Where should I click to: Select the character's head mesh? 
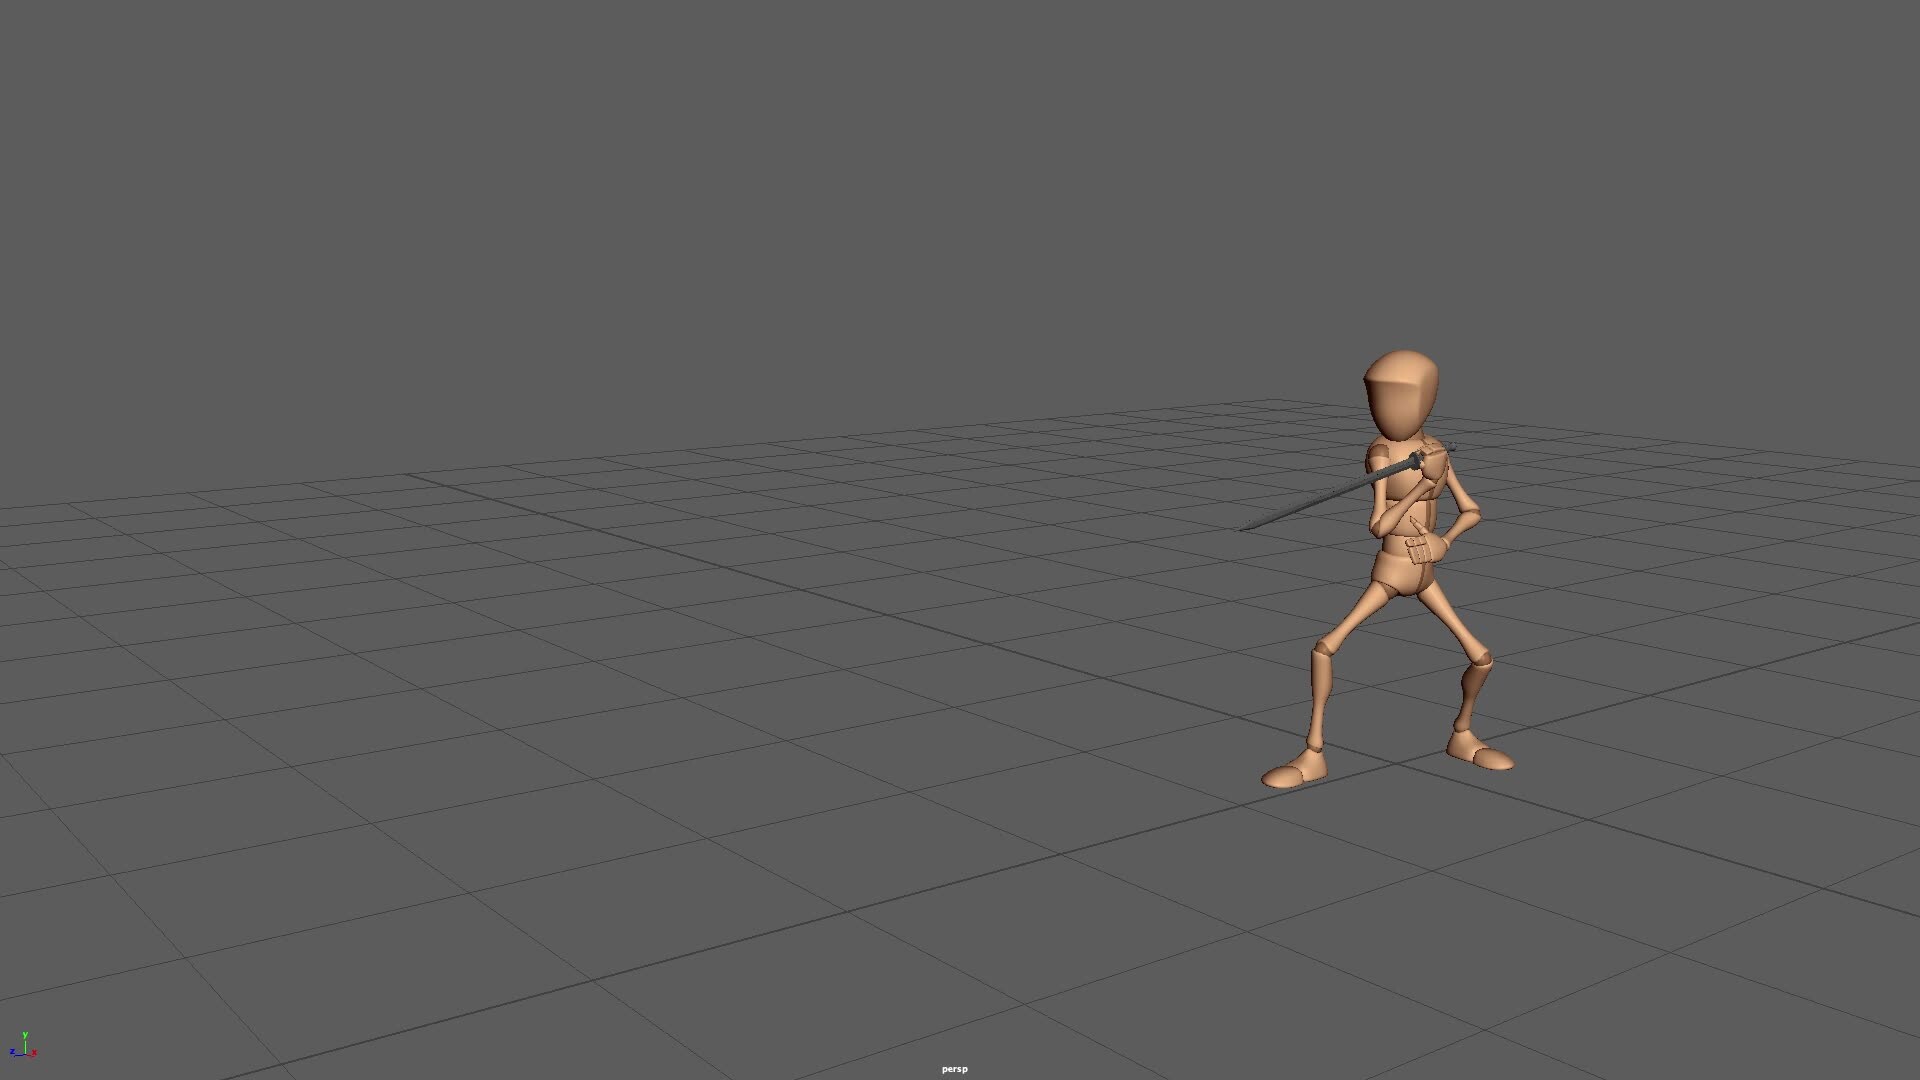click(x=1401, y=394)
